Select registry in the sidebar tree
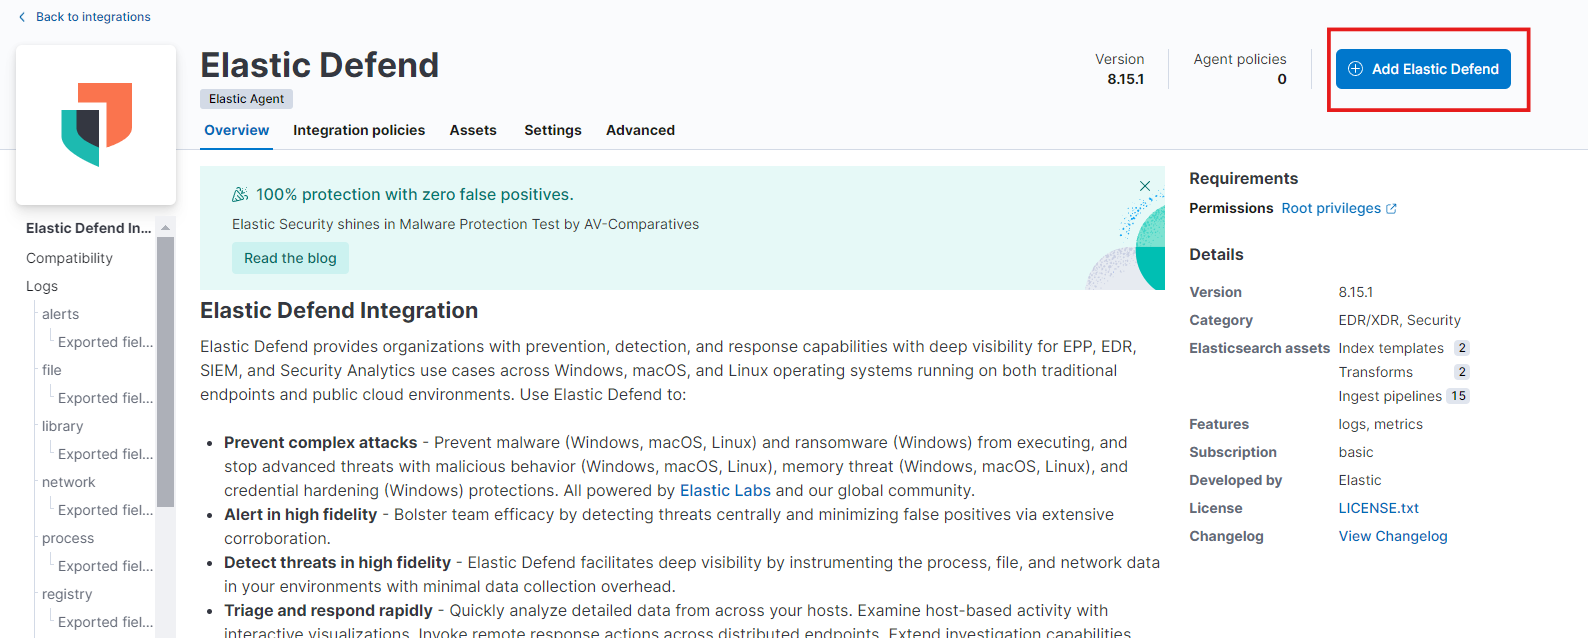Image resolution: width=1588 pixels, height=638 pixels. (x=67, y=594)
